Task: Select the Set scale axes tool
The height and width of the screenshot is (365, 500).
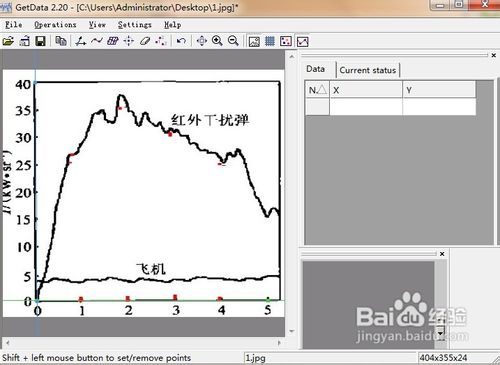Action: tap(81, 41)
